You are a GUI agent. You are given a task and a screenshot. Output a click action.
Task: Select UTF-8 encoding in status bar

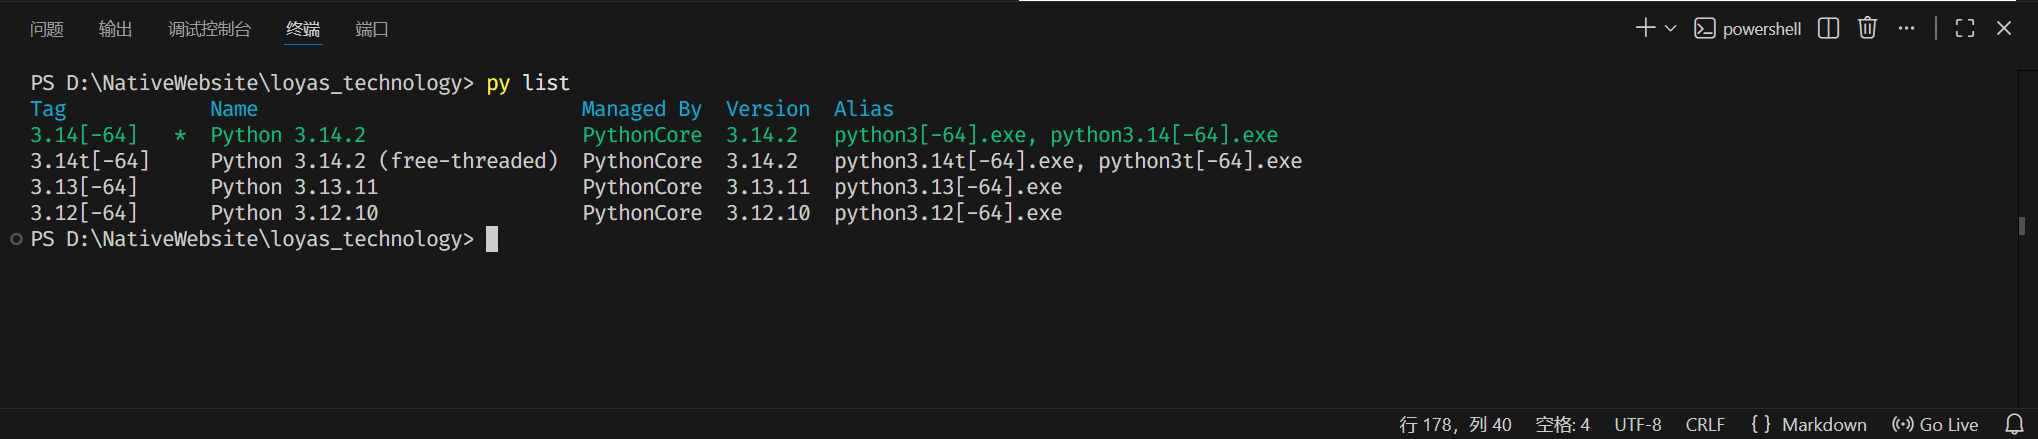click(1637, 424)
